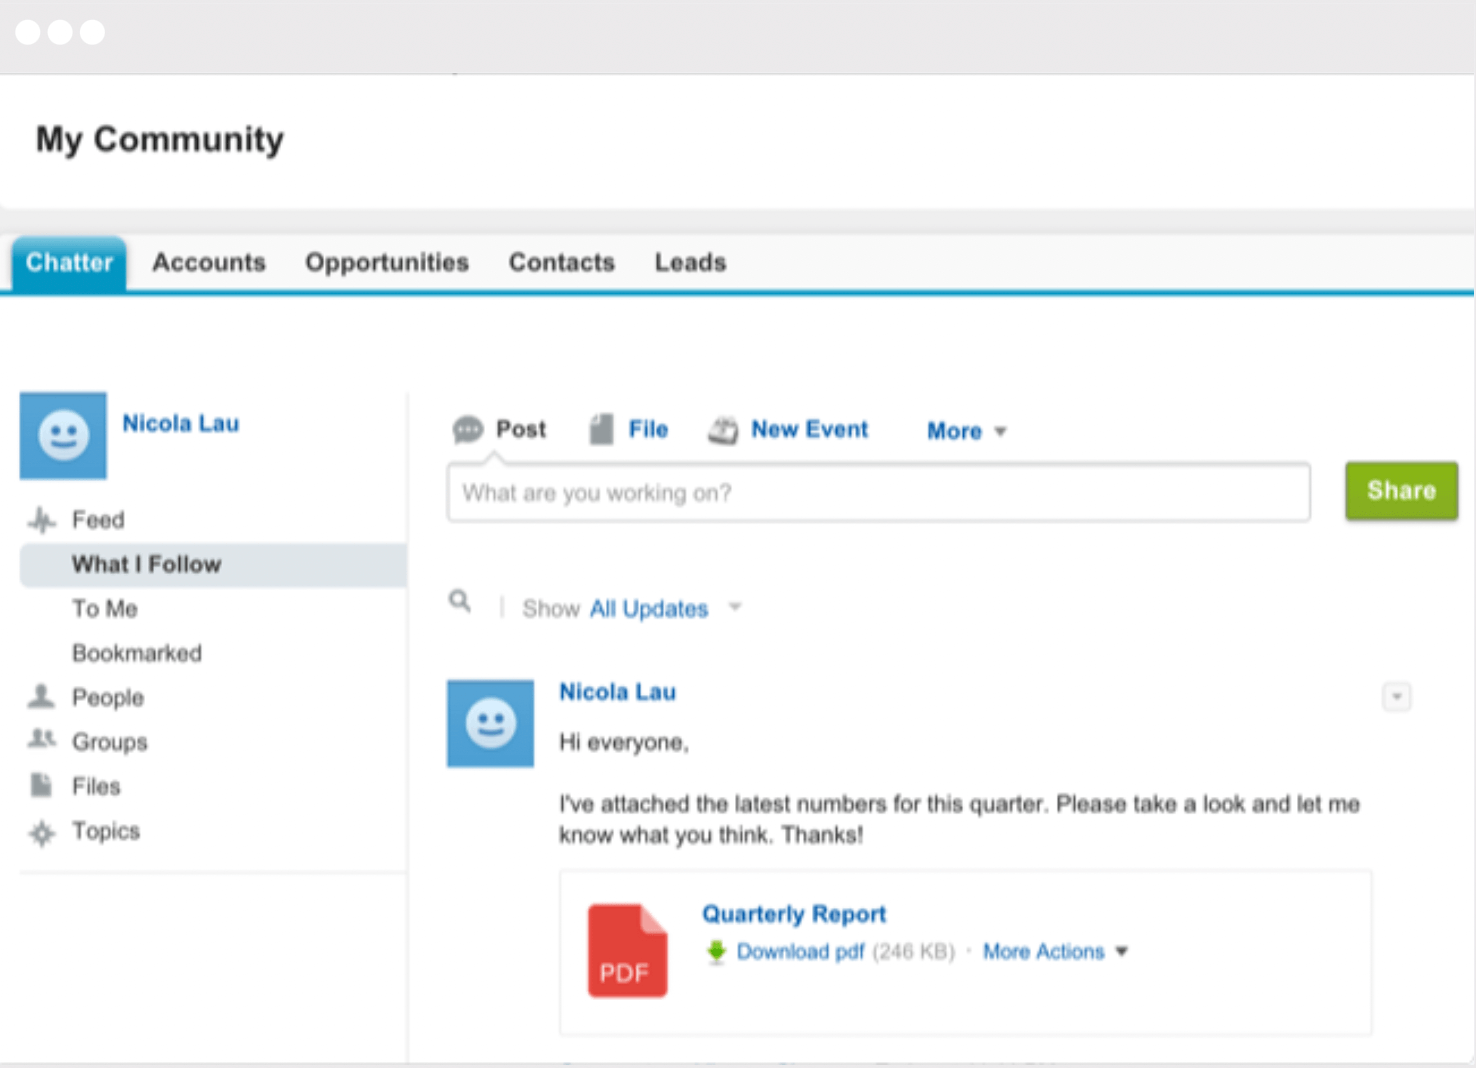Open the People section via its icon
Screen dimensions: 1476x1068
[41, 697]
